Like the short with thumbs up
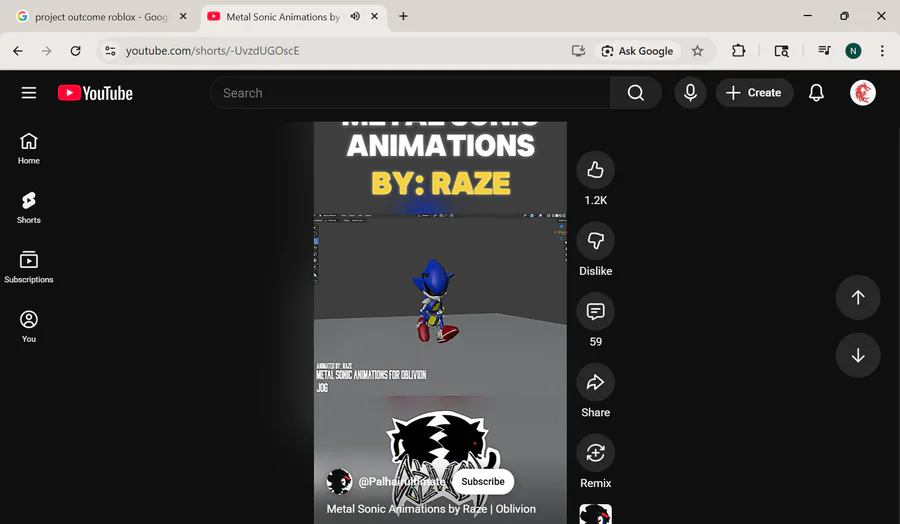The height and width of the screenshot is (524, 900). [595, 170]
